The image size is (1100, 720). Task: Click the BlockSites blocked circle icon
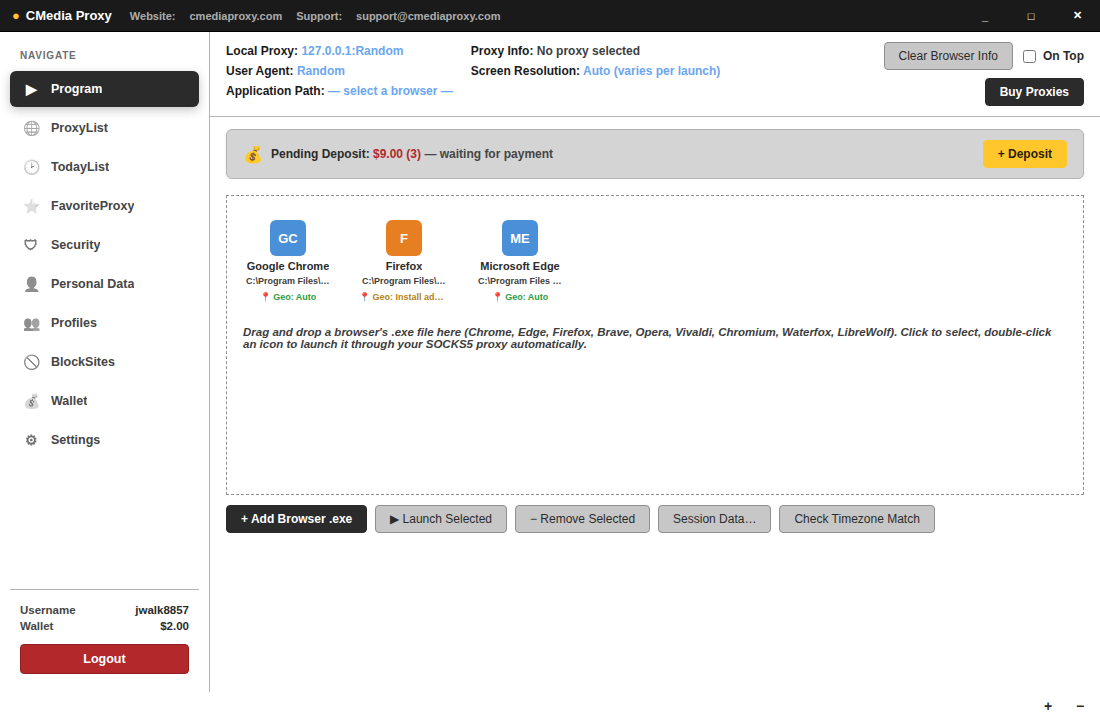(32, 362)
